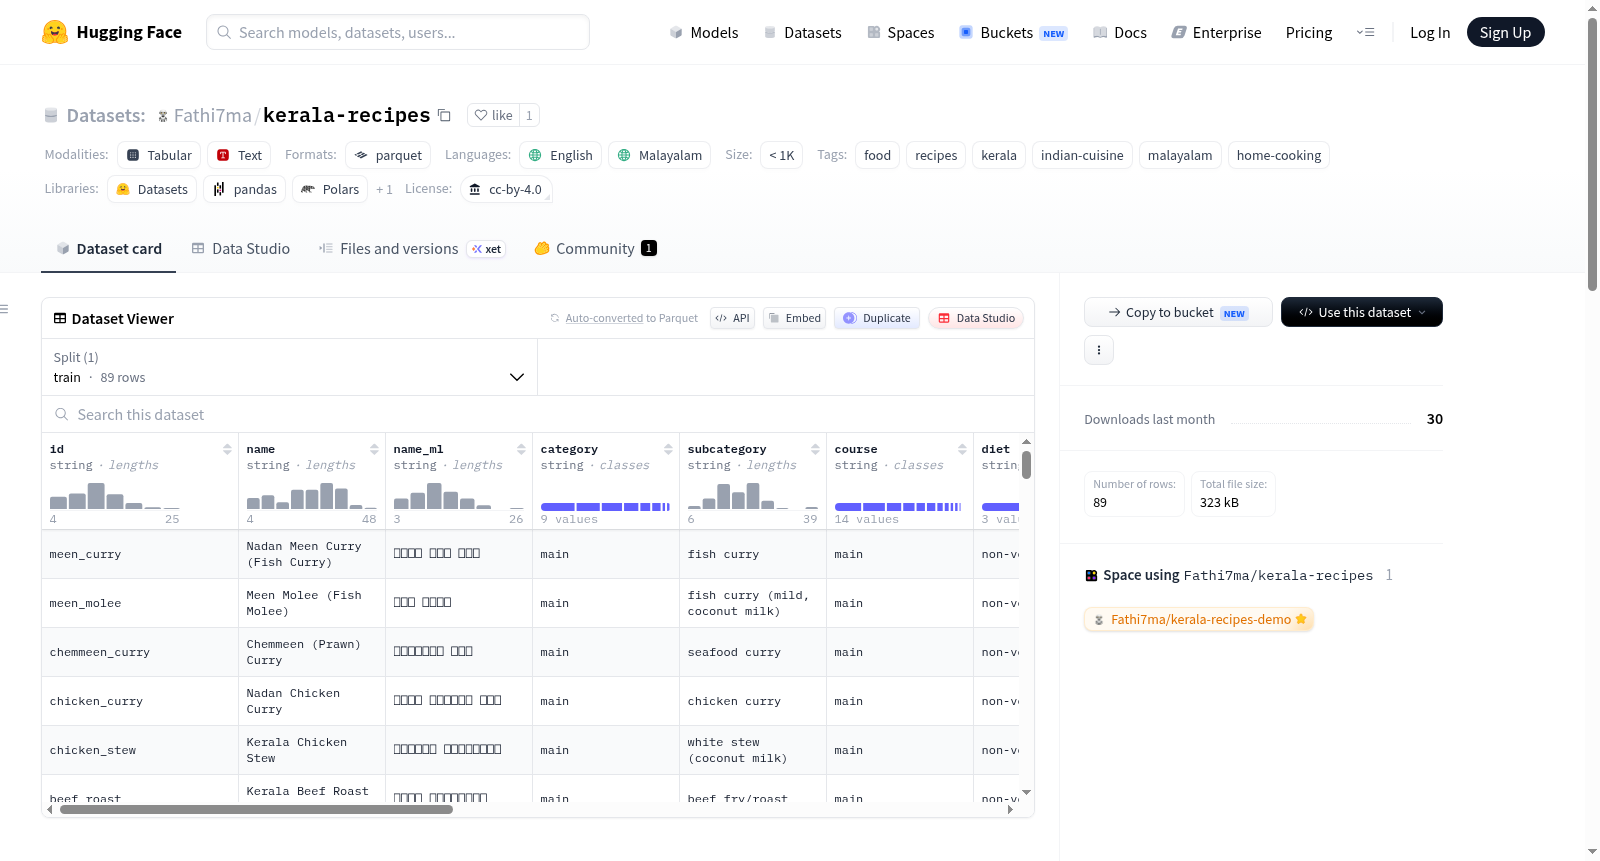The width and height of the screenshot is (1600, 861).
Task: Expand the Use this dataset dropdown
Action: coord(1362,312)
